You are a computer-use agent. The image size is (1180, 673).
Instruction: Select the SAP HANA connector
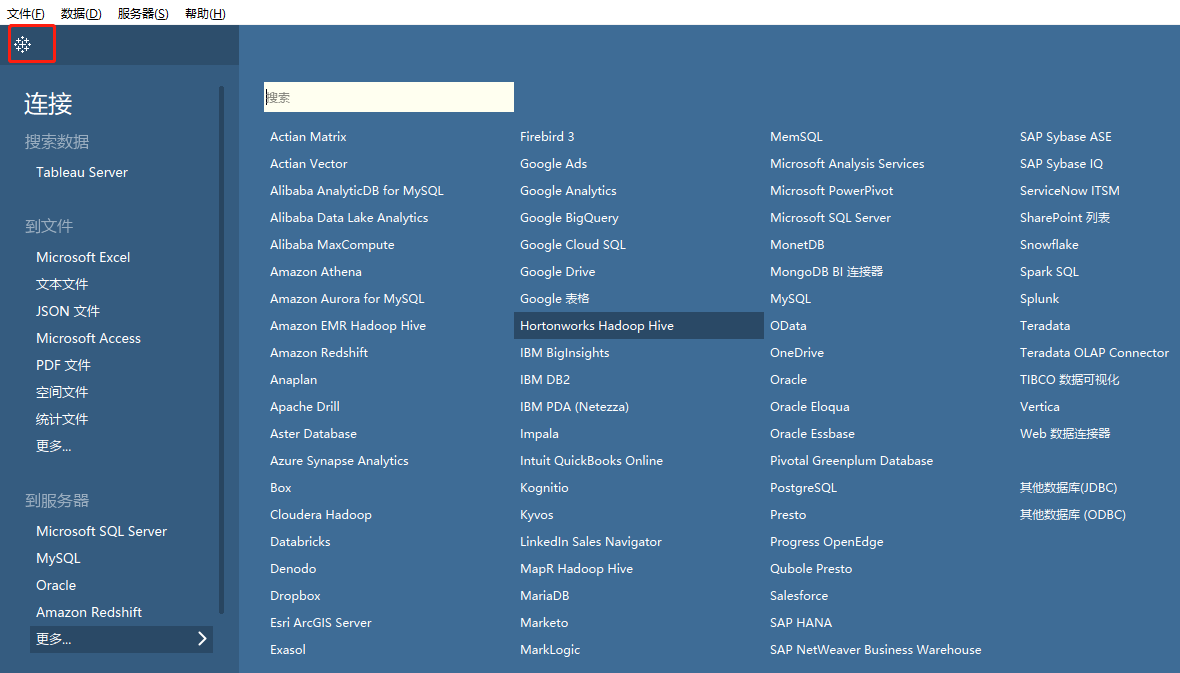801,623
